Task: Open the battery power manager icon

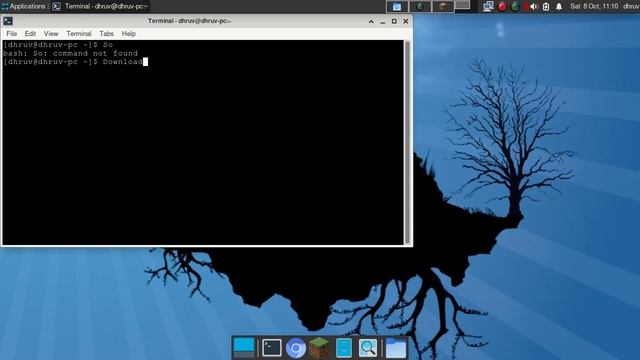Action: click(x=546, y=7)
